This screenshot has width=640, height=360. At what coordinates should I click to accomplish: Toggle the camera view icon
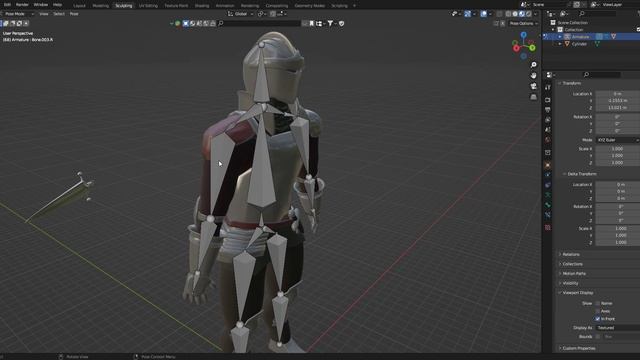(x=533, y=86)
